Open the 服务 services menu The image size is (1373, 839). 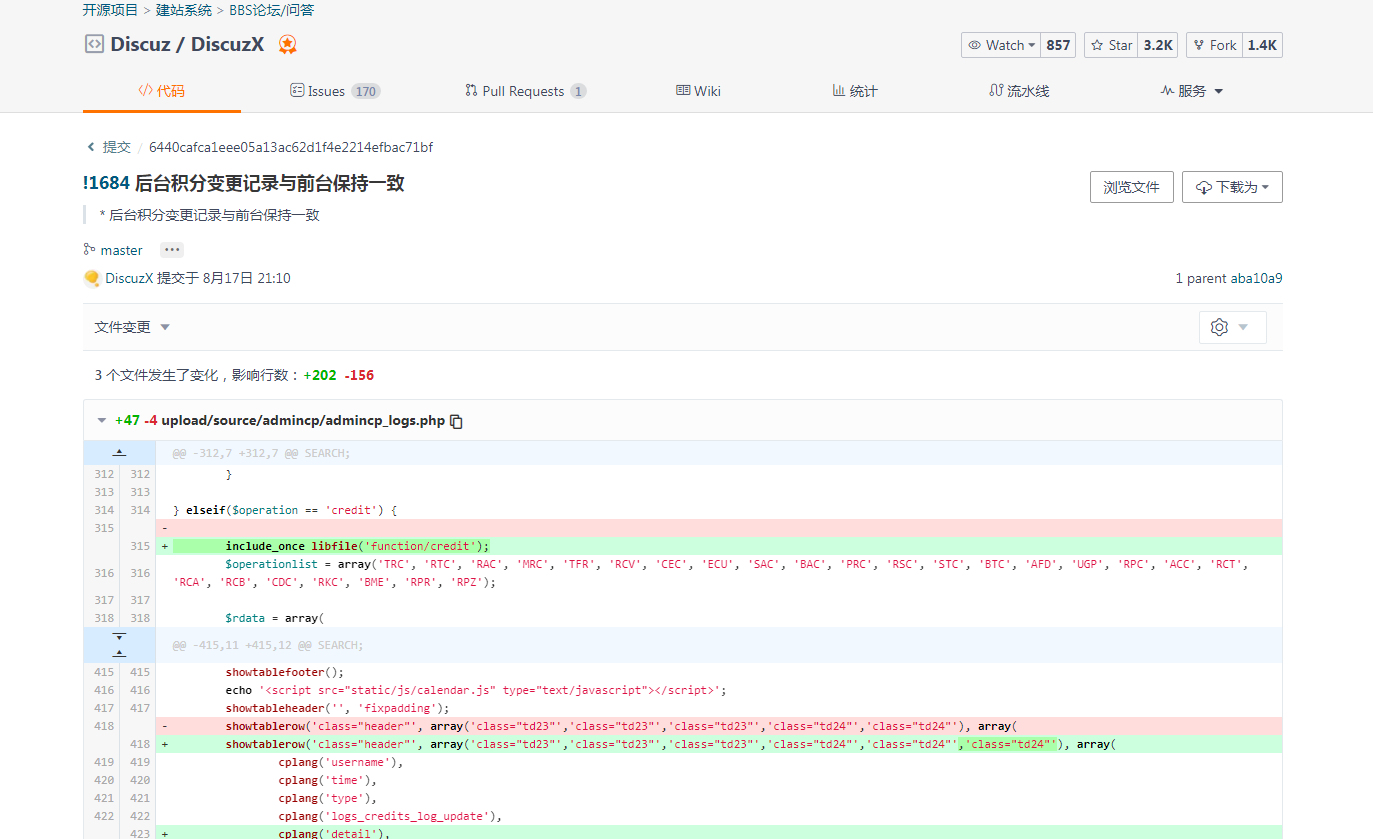pyautogui.click(x=1192, y=91)
